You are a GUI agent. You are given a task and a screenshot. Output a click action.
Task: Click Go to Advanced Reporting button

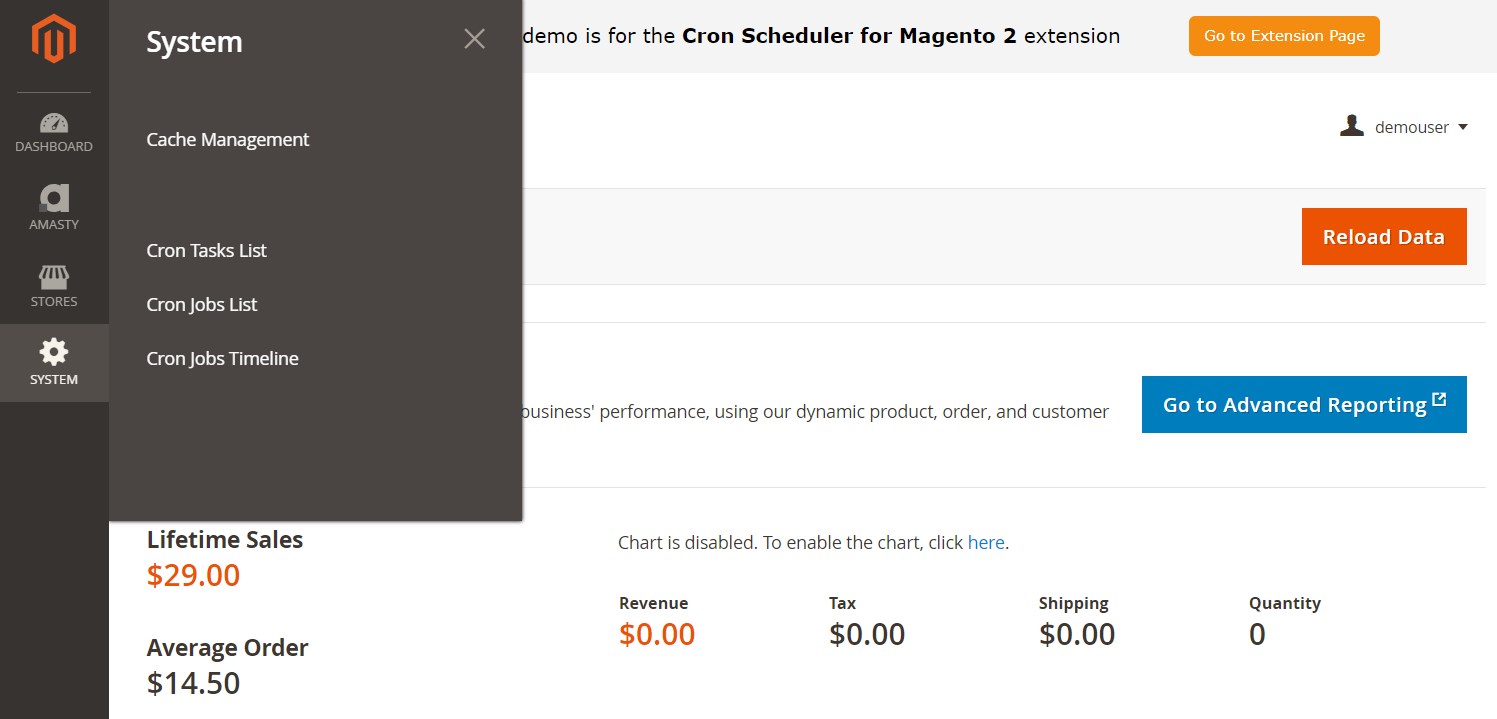pos(1304,405)
